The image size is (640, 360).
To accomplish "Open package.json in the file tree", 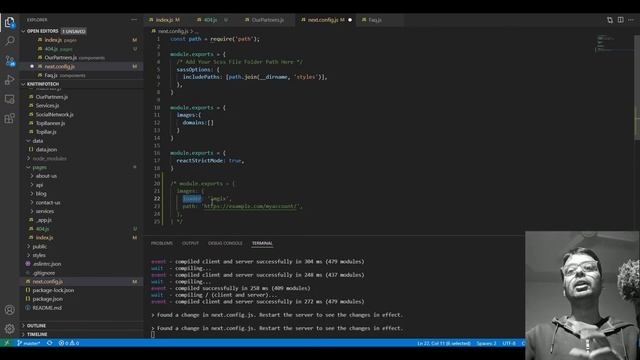I will 82,299.
